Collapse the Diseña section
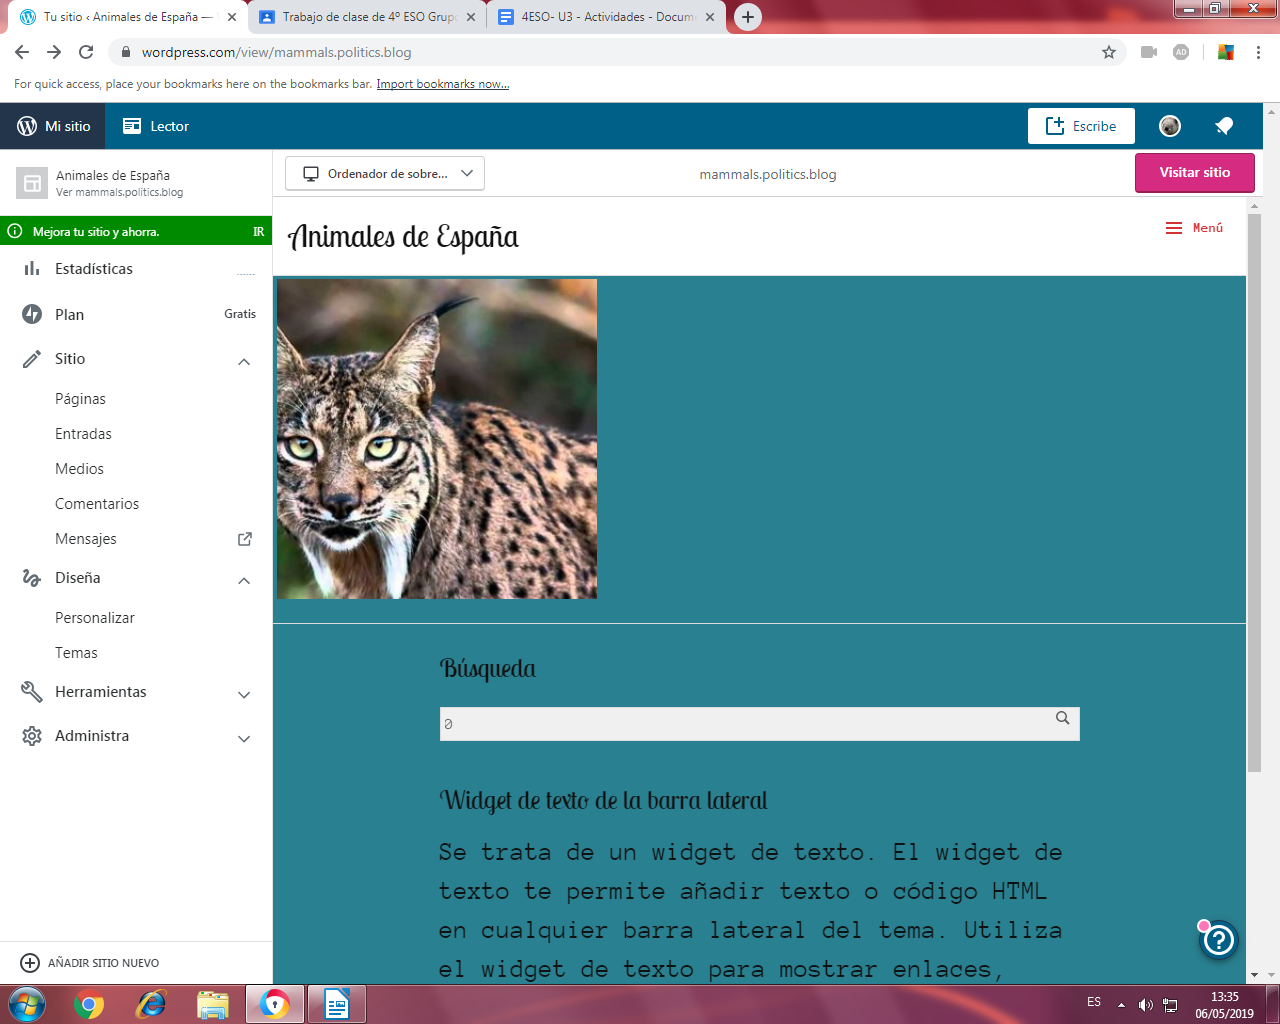Image resolution: width=1280 pixels, height=1024 pixels. [244, 580]
